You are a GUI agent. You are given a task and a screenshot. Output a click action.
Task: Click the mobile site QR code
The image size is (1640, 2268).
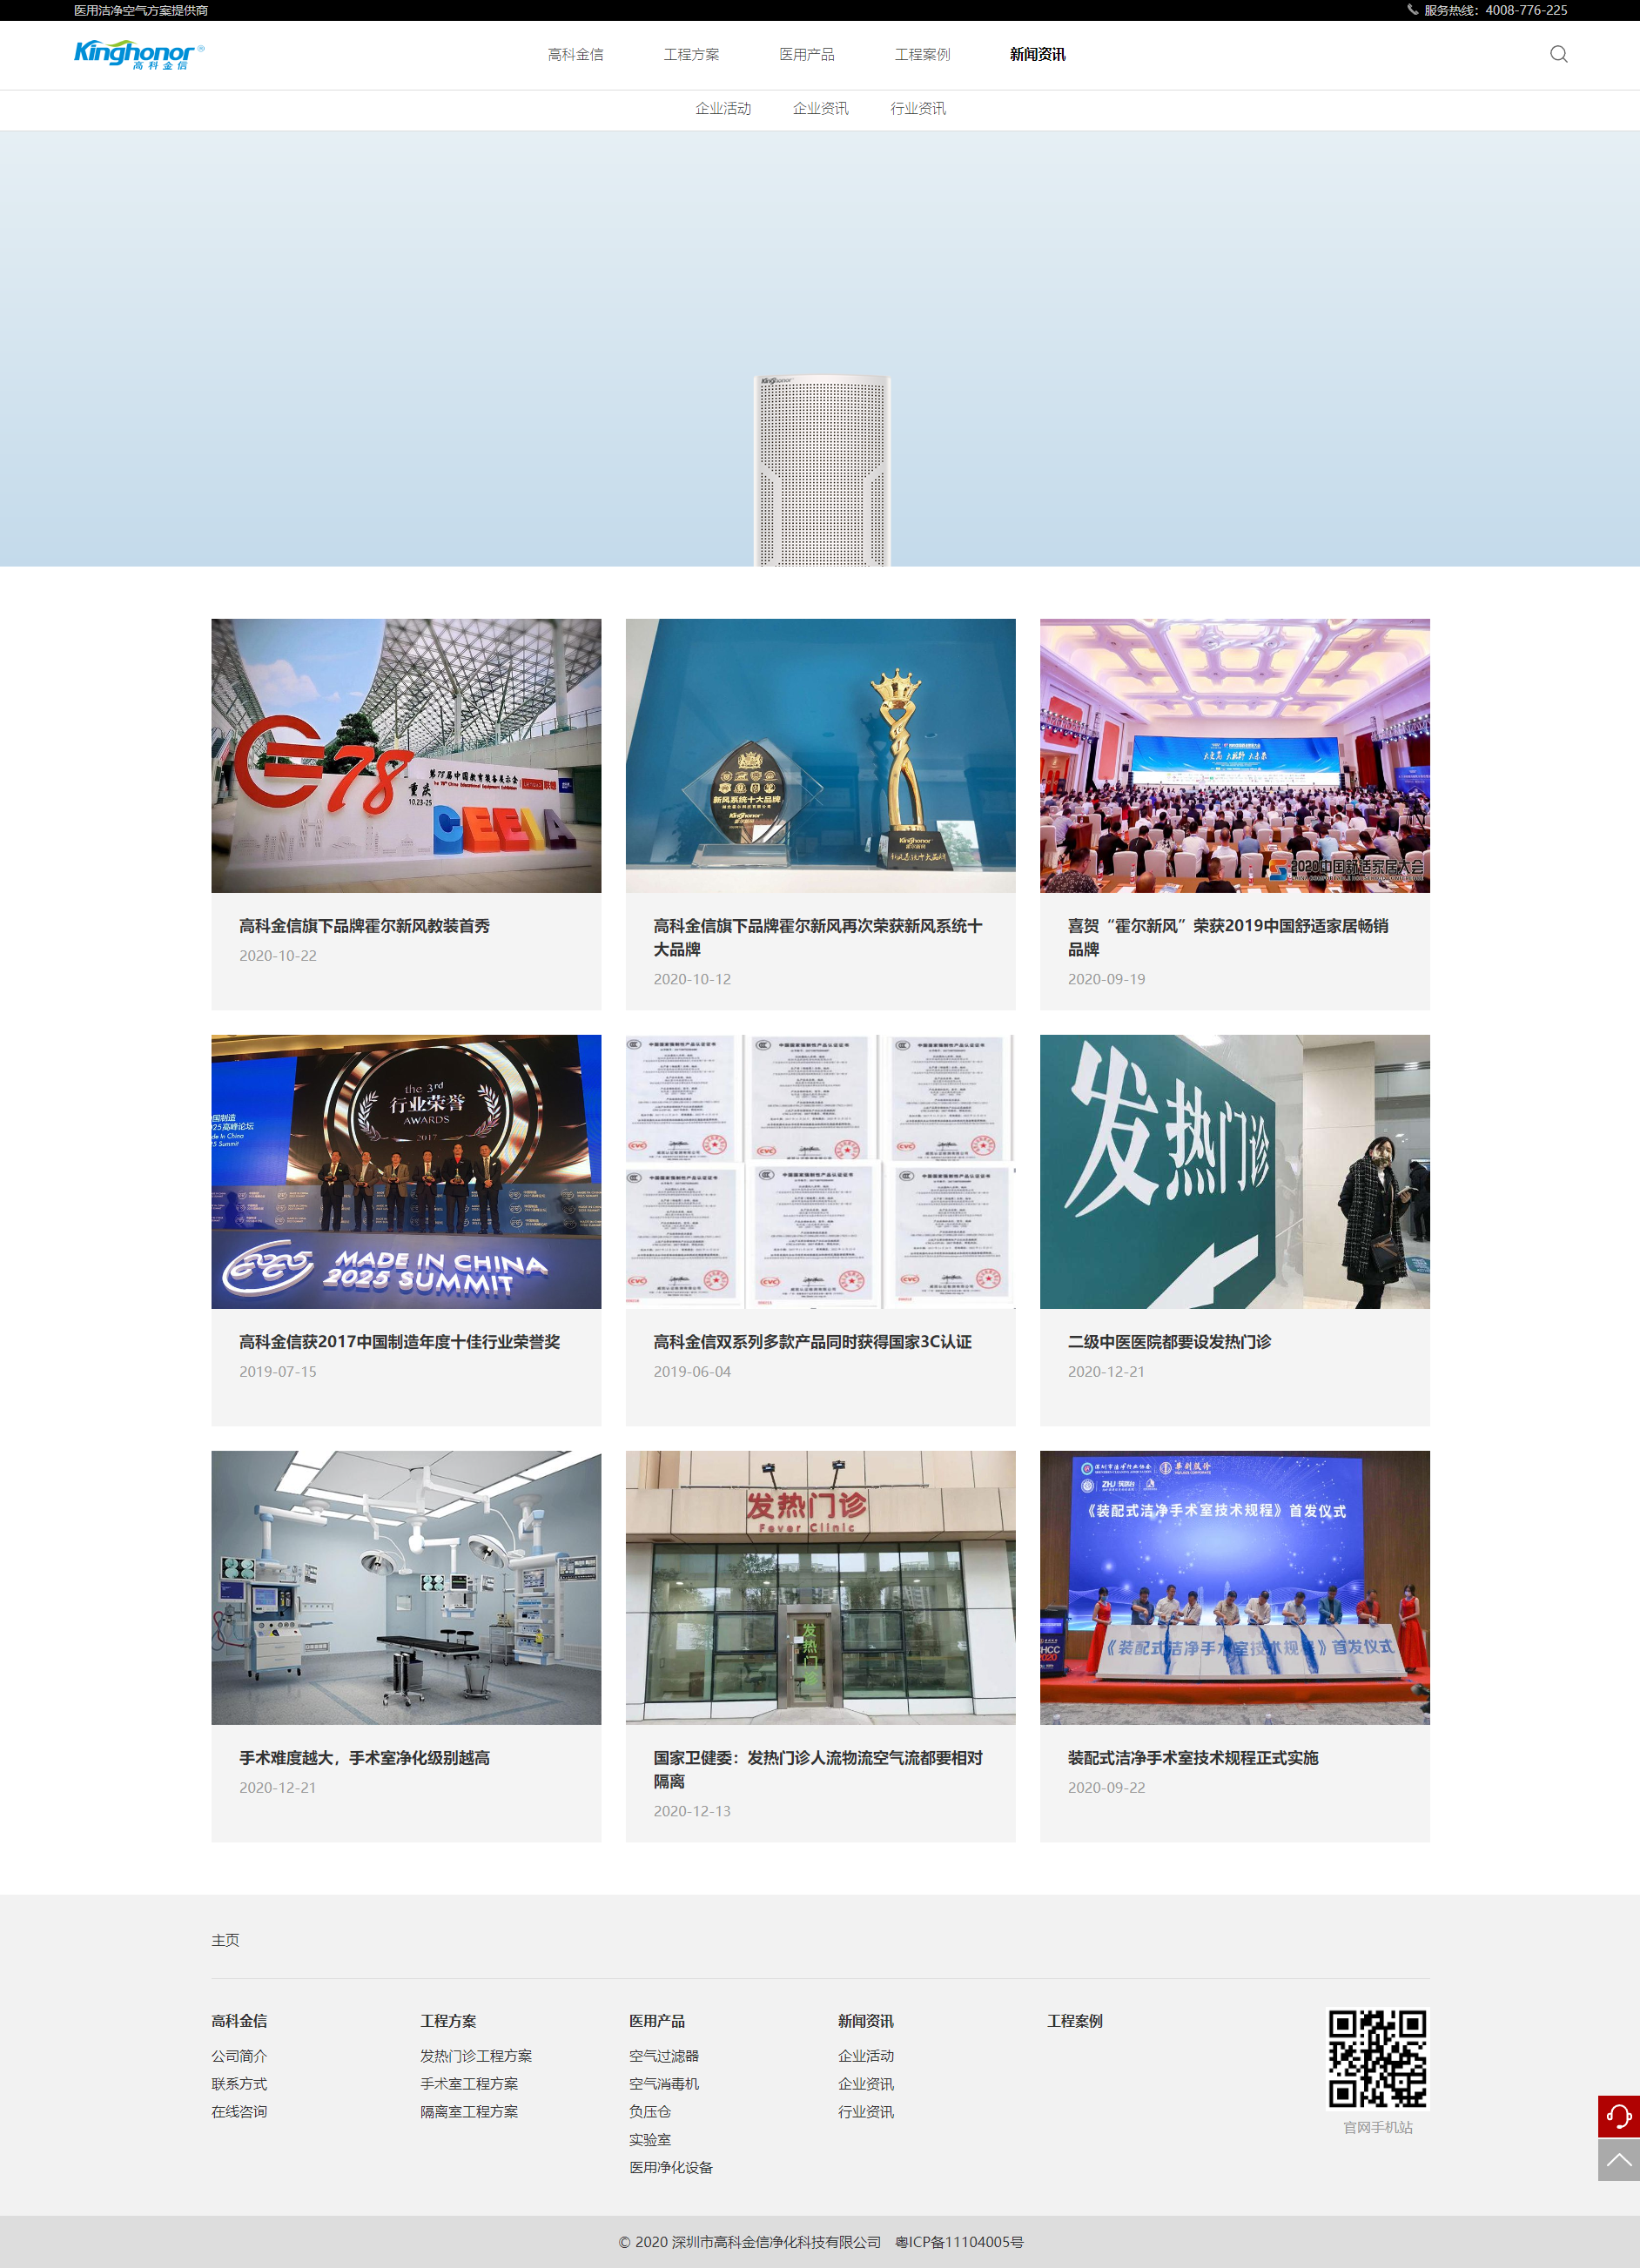tap(1377, 2058)
